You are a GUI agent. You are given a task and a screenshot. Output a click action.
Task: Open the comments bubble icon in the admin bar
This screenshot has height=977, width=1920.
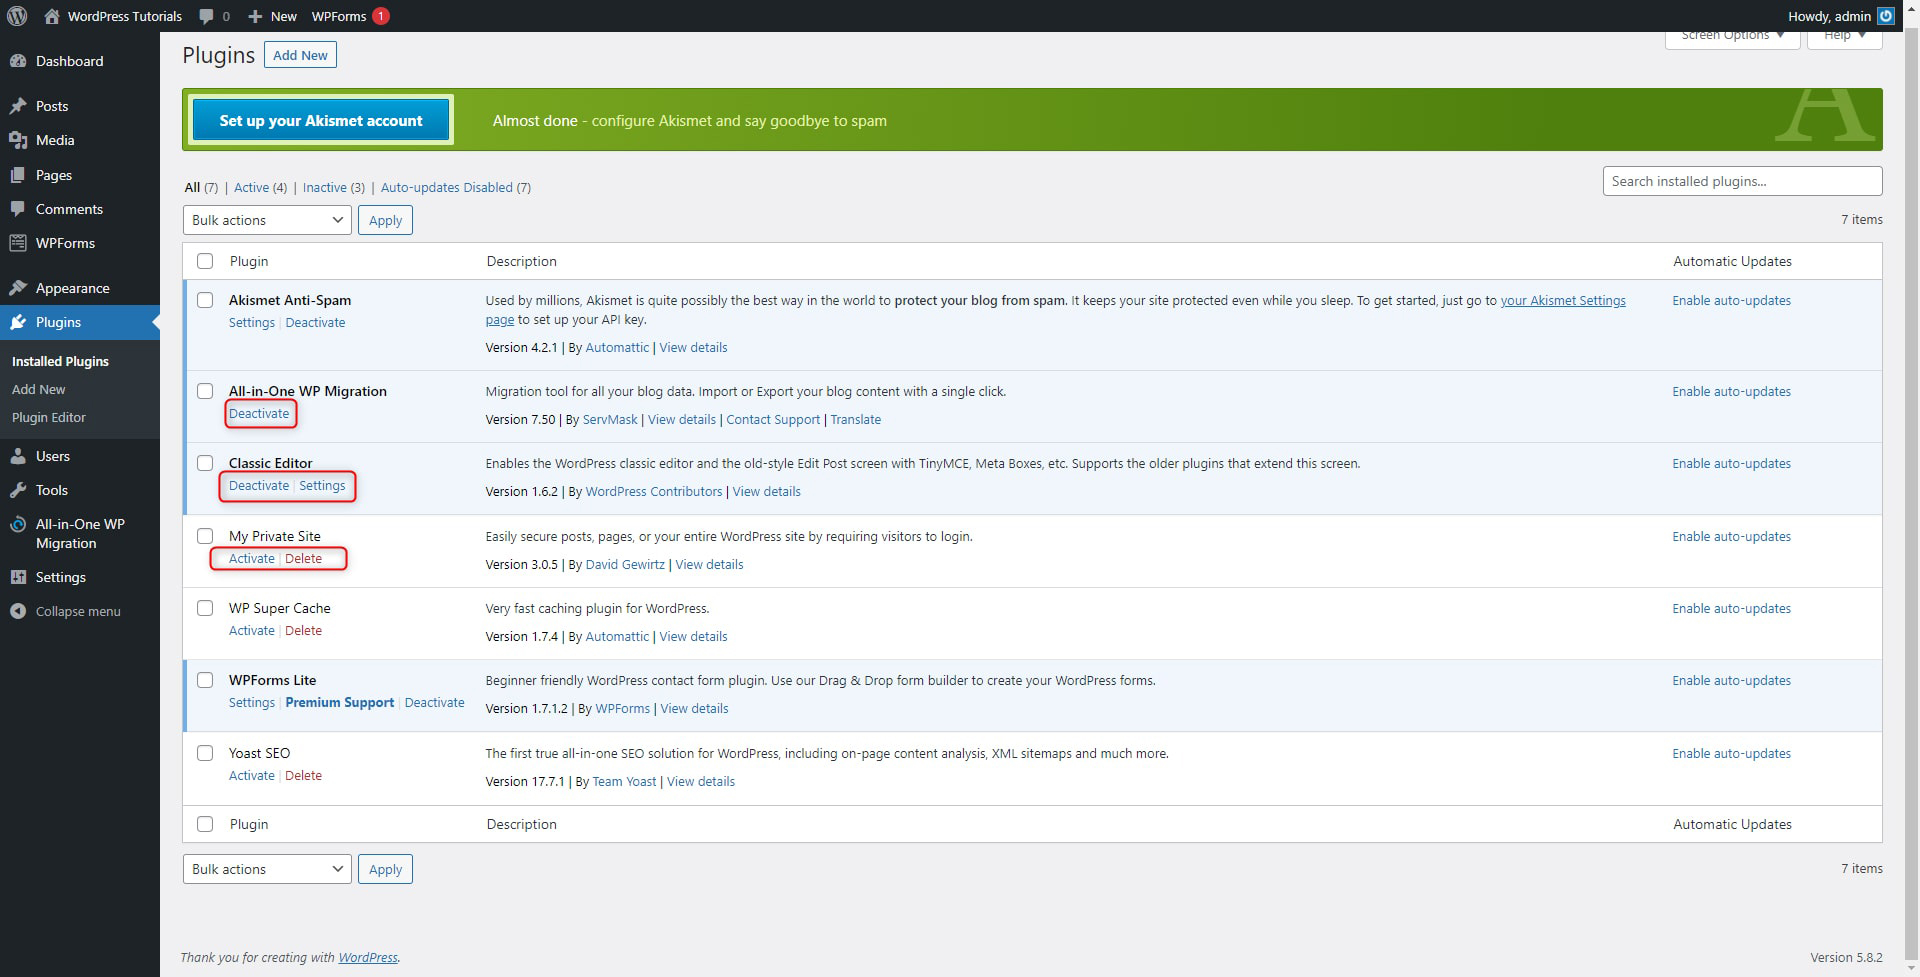click(206, 16)
